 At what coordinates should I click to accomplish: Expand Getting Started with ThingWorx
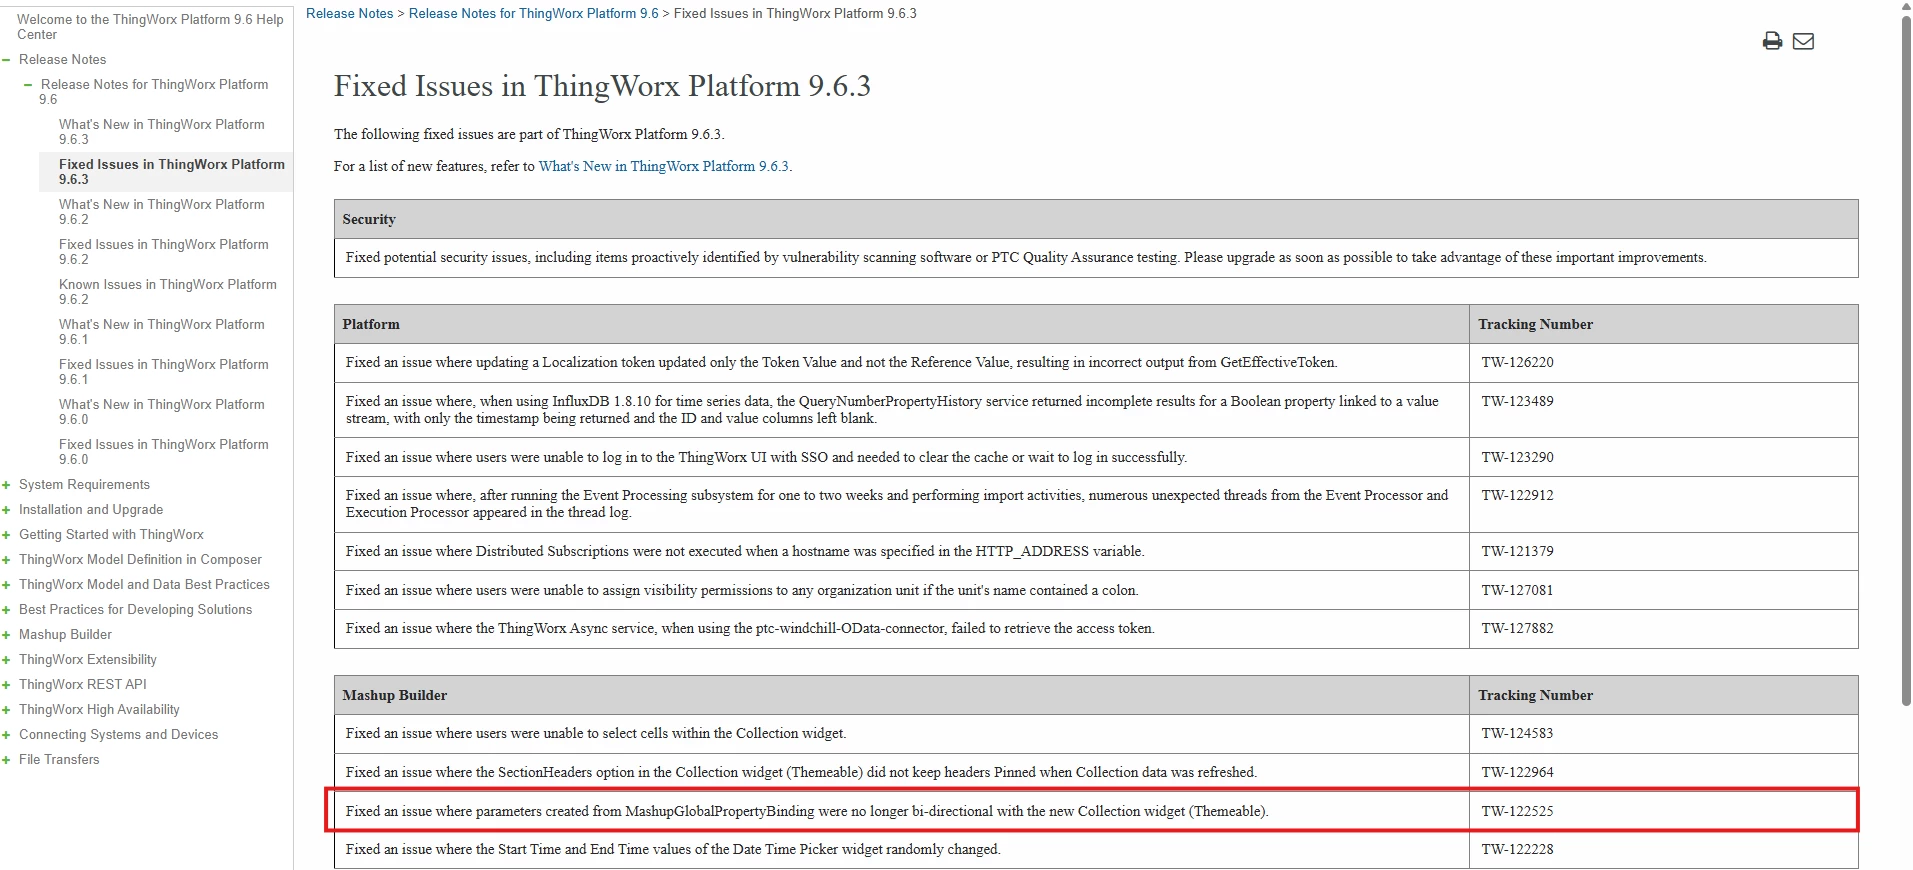pyautogui.click(x=6, y=535)
